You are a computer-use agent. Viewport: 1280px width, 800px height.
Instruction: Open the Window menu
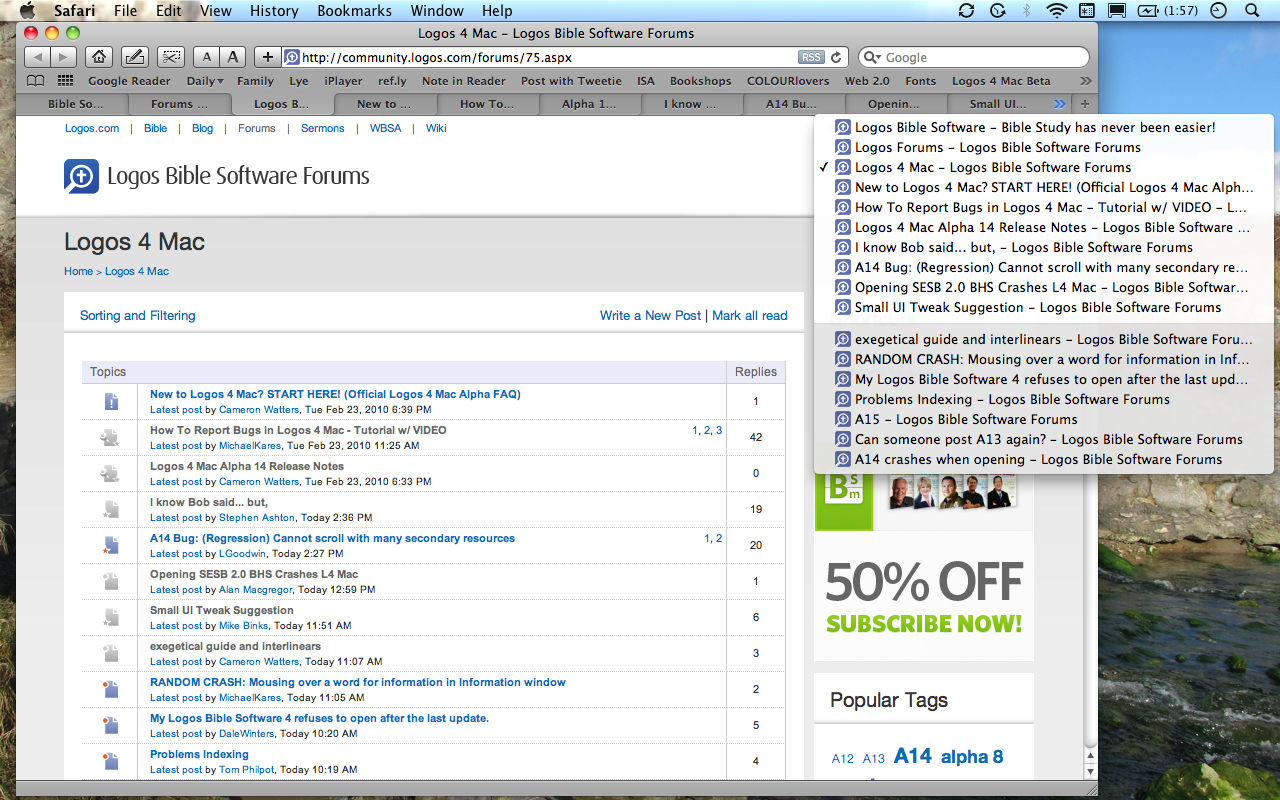tap(437, 11)
